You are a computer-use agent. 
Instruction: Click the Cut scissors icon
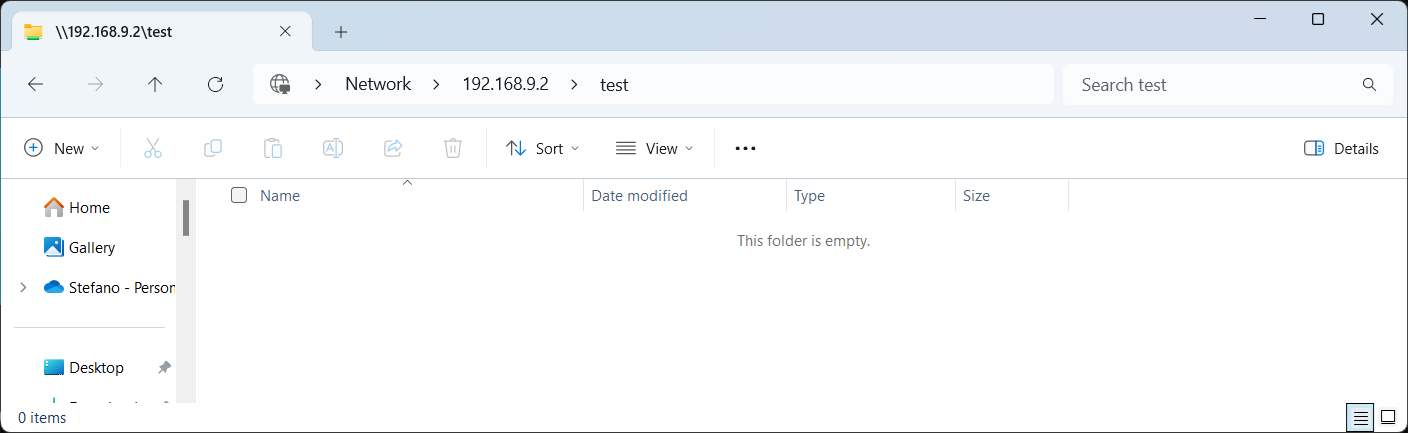point(152,148)
